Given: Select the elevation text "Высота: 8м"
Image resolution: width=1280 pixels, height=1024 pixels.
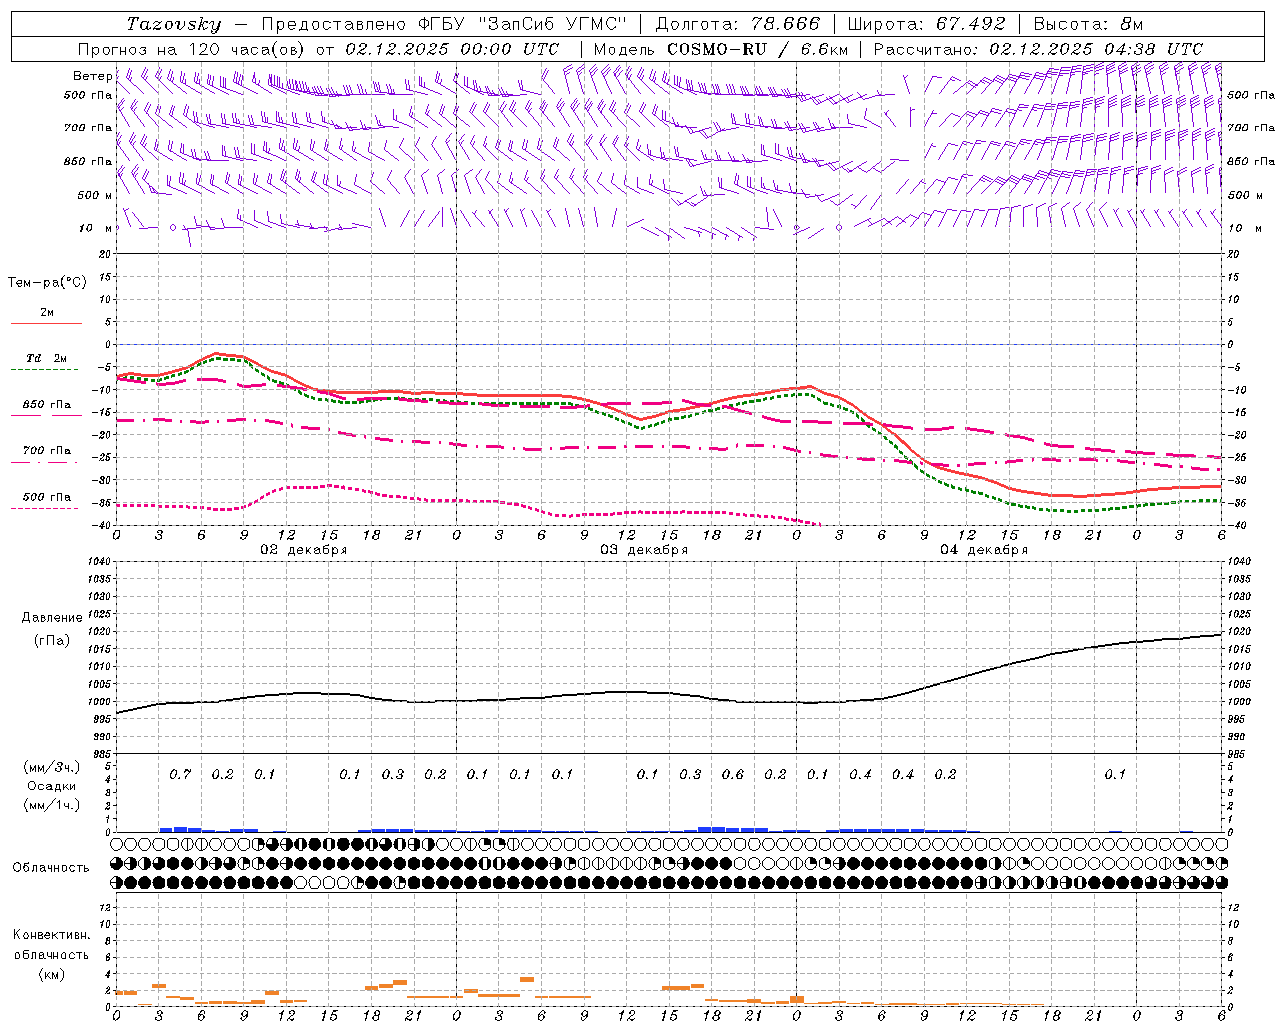Looking at the screenshot, I should 1088,24.
